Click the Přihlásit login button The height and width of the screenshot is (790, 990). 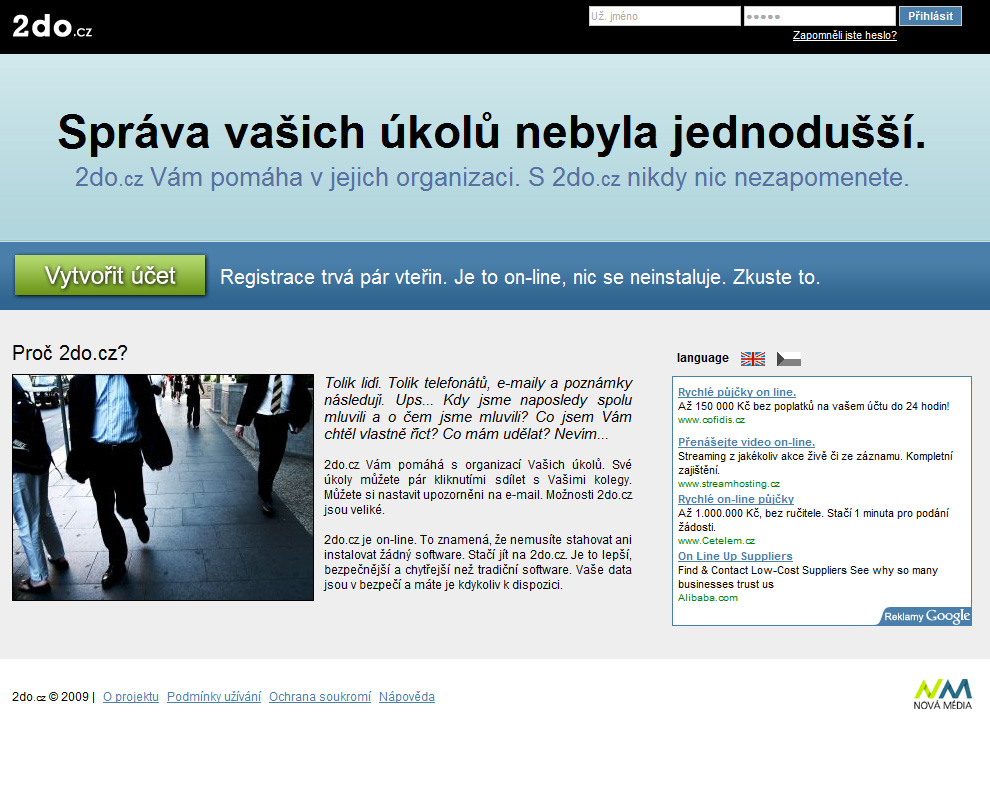tap(930, 16)
